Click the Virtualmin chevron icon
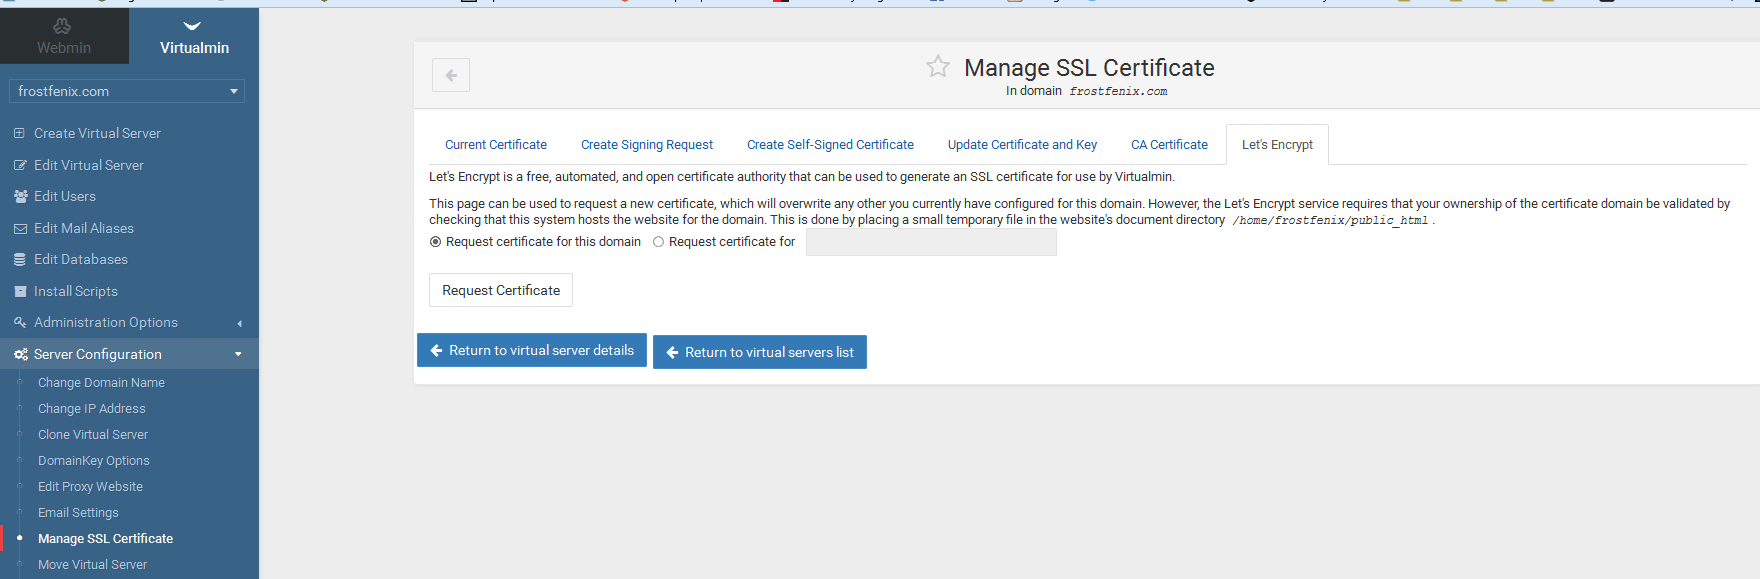This screenshot has width=1760, height=579. pyautogui.click(x=193, y=26)
